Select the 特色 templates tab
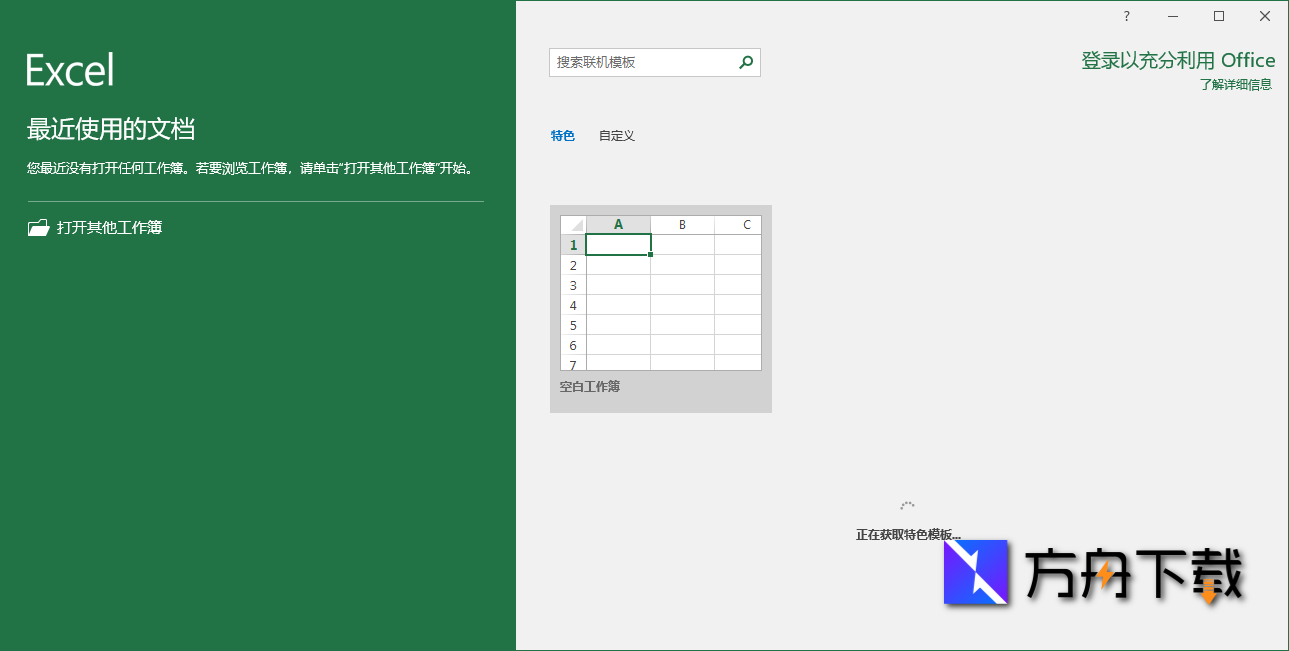 tap(562, 135)
